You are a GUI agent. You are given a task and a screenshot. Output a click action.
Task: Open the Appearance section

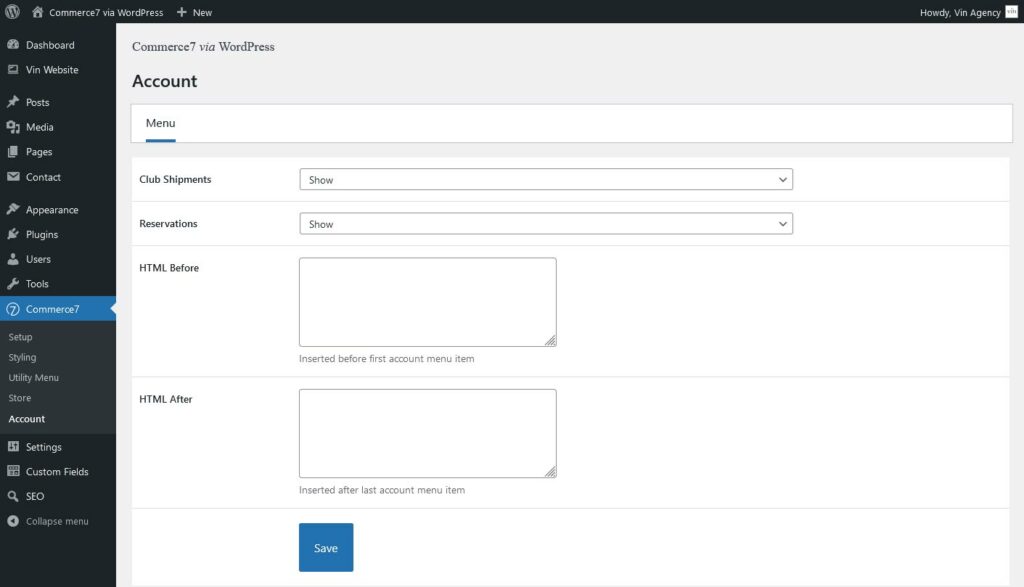pyautogui.click(x=54, y=209)
